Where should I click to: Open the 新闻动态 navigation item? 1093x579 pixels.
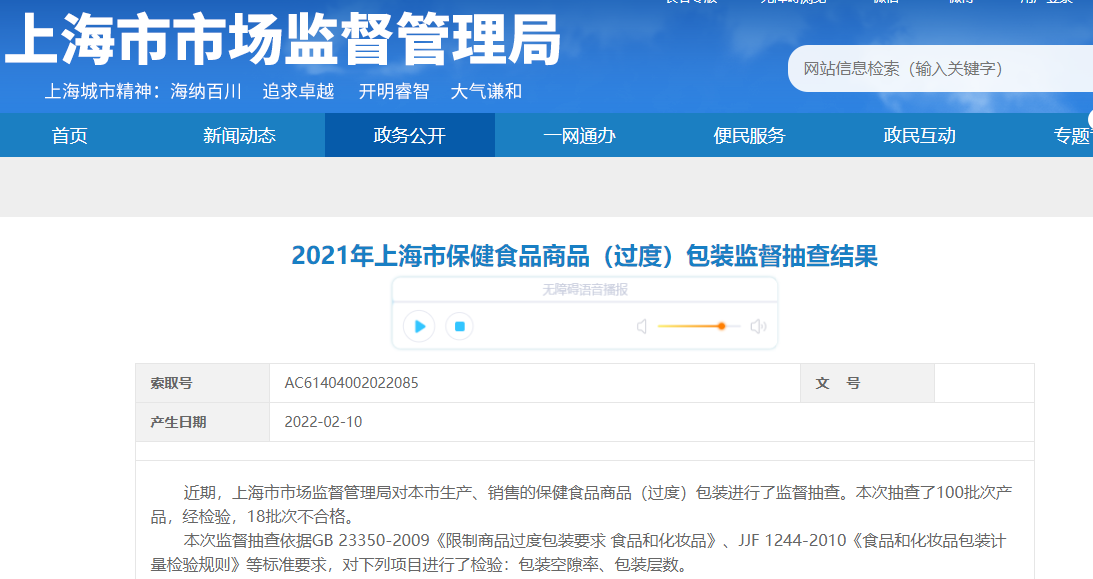tap(239, 135)
